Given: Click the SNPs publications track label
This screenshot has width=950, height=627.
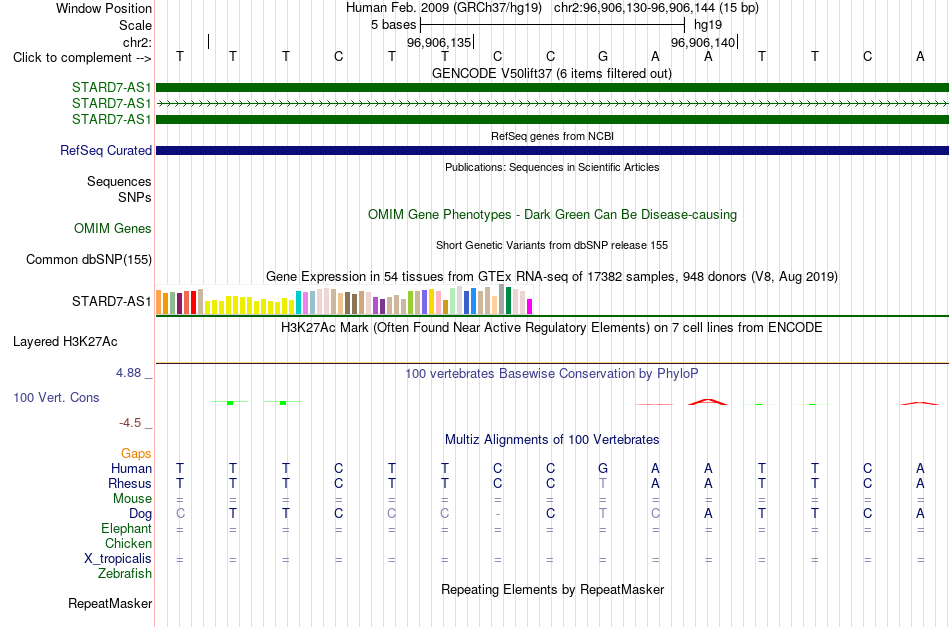Looking at the screenshot, I should (135, 197).
